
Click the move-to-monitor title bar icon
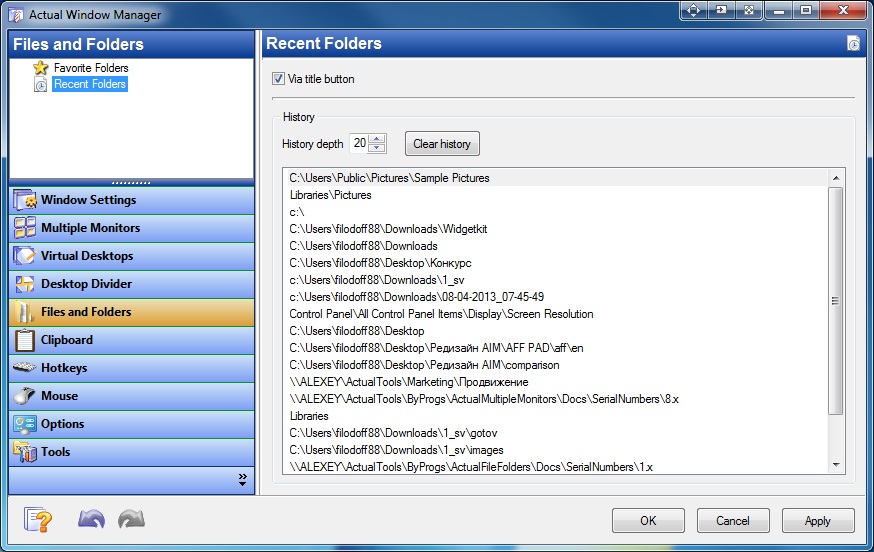tap(693, 10)
